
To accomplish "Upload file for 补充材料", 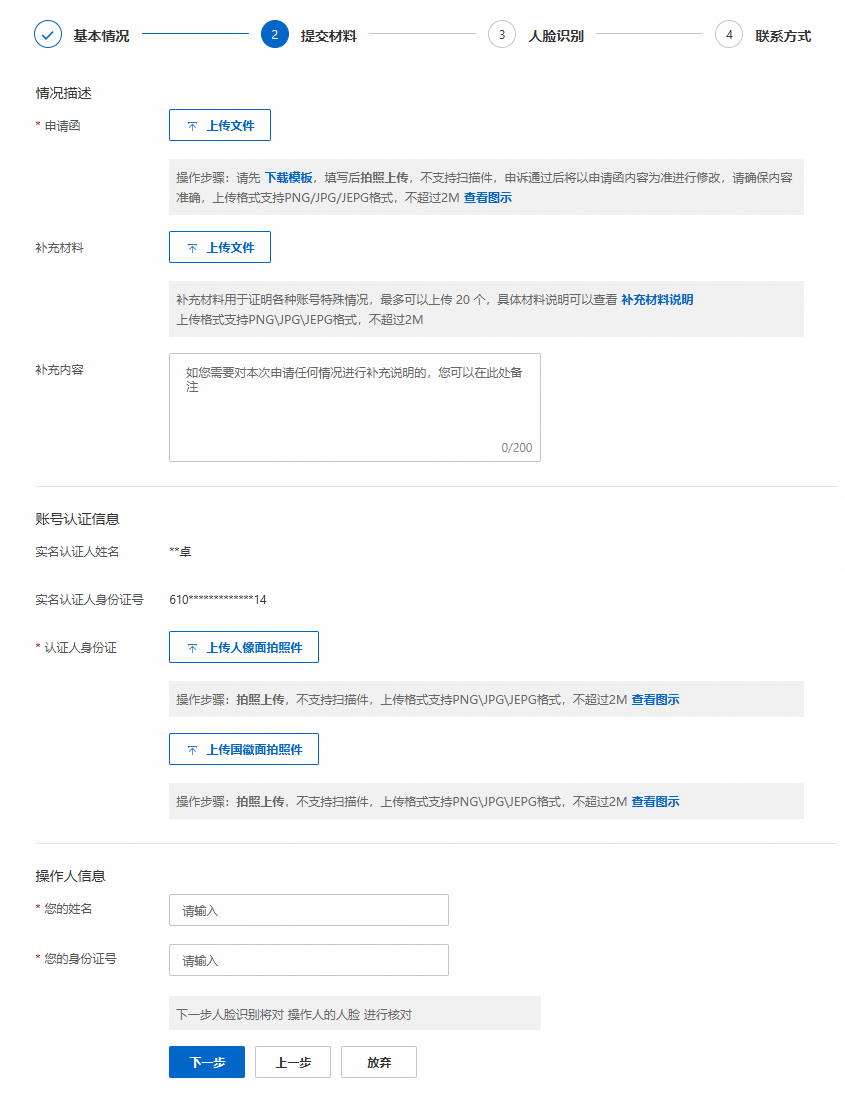I will pyautogui.click(x=220, y=247).
